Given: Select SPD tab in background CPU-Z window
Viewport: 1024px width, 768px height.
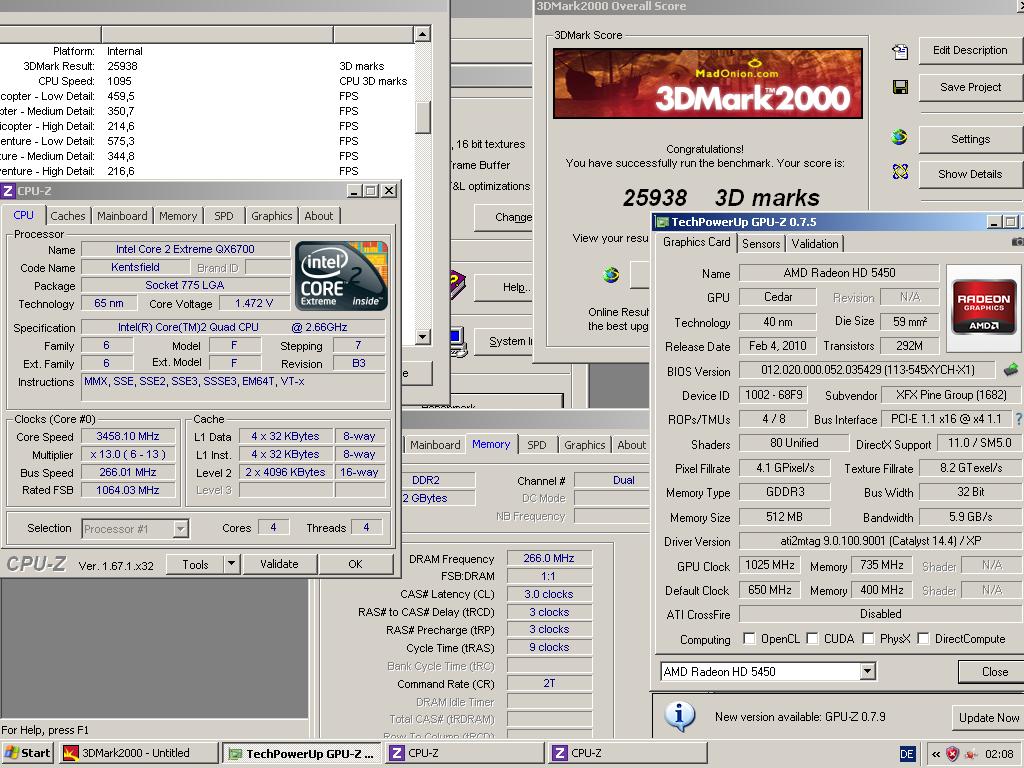Looking at the screenshot, I should point(537,445).
